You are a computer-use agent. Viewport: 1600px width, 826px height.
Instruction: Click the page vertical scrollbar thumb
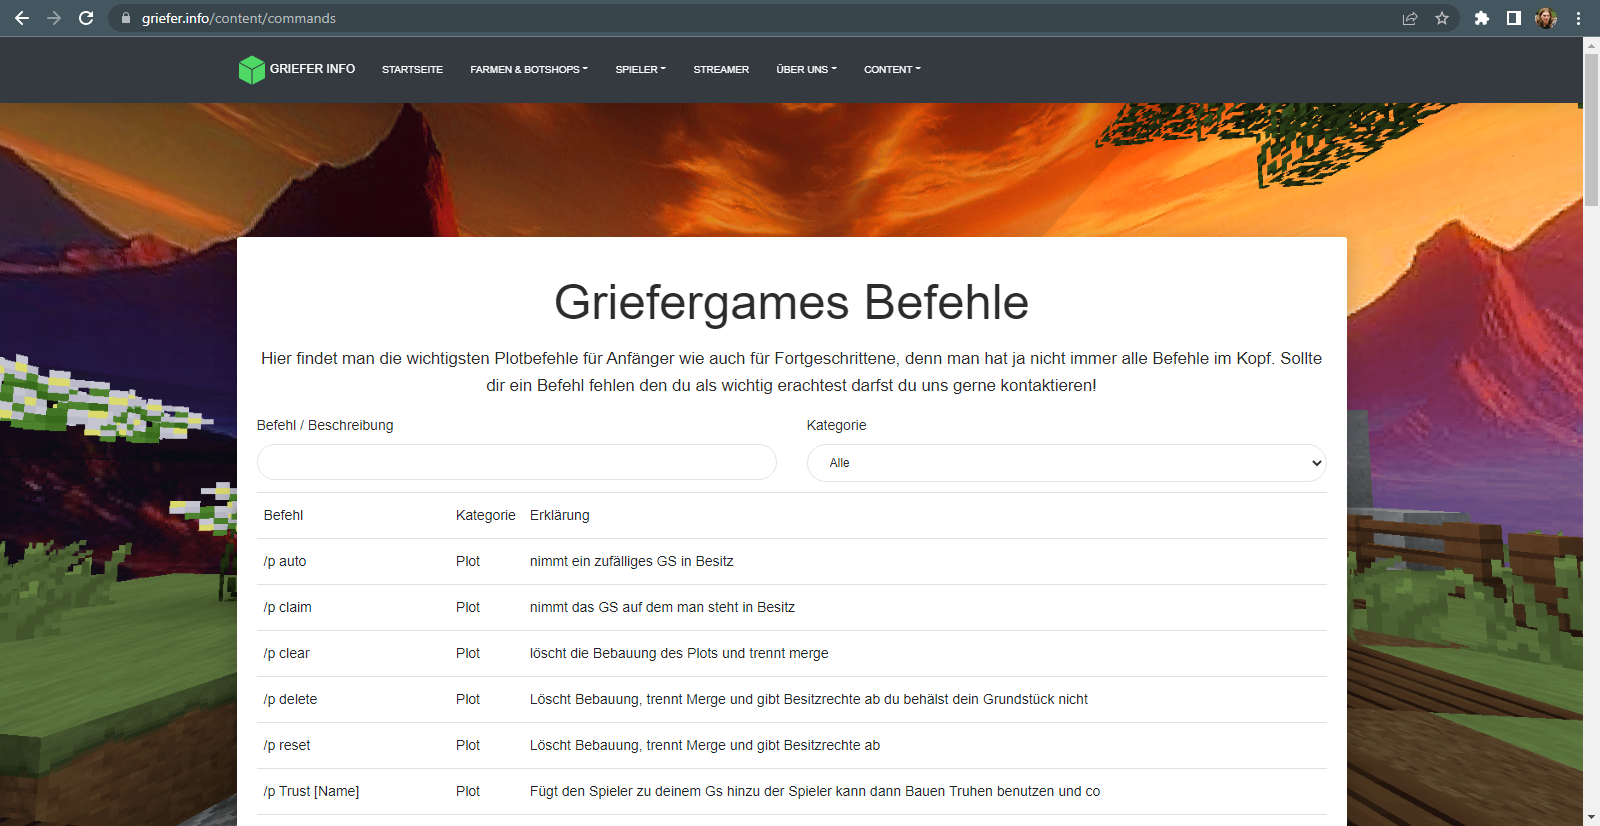click(x=1591, y=130)
